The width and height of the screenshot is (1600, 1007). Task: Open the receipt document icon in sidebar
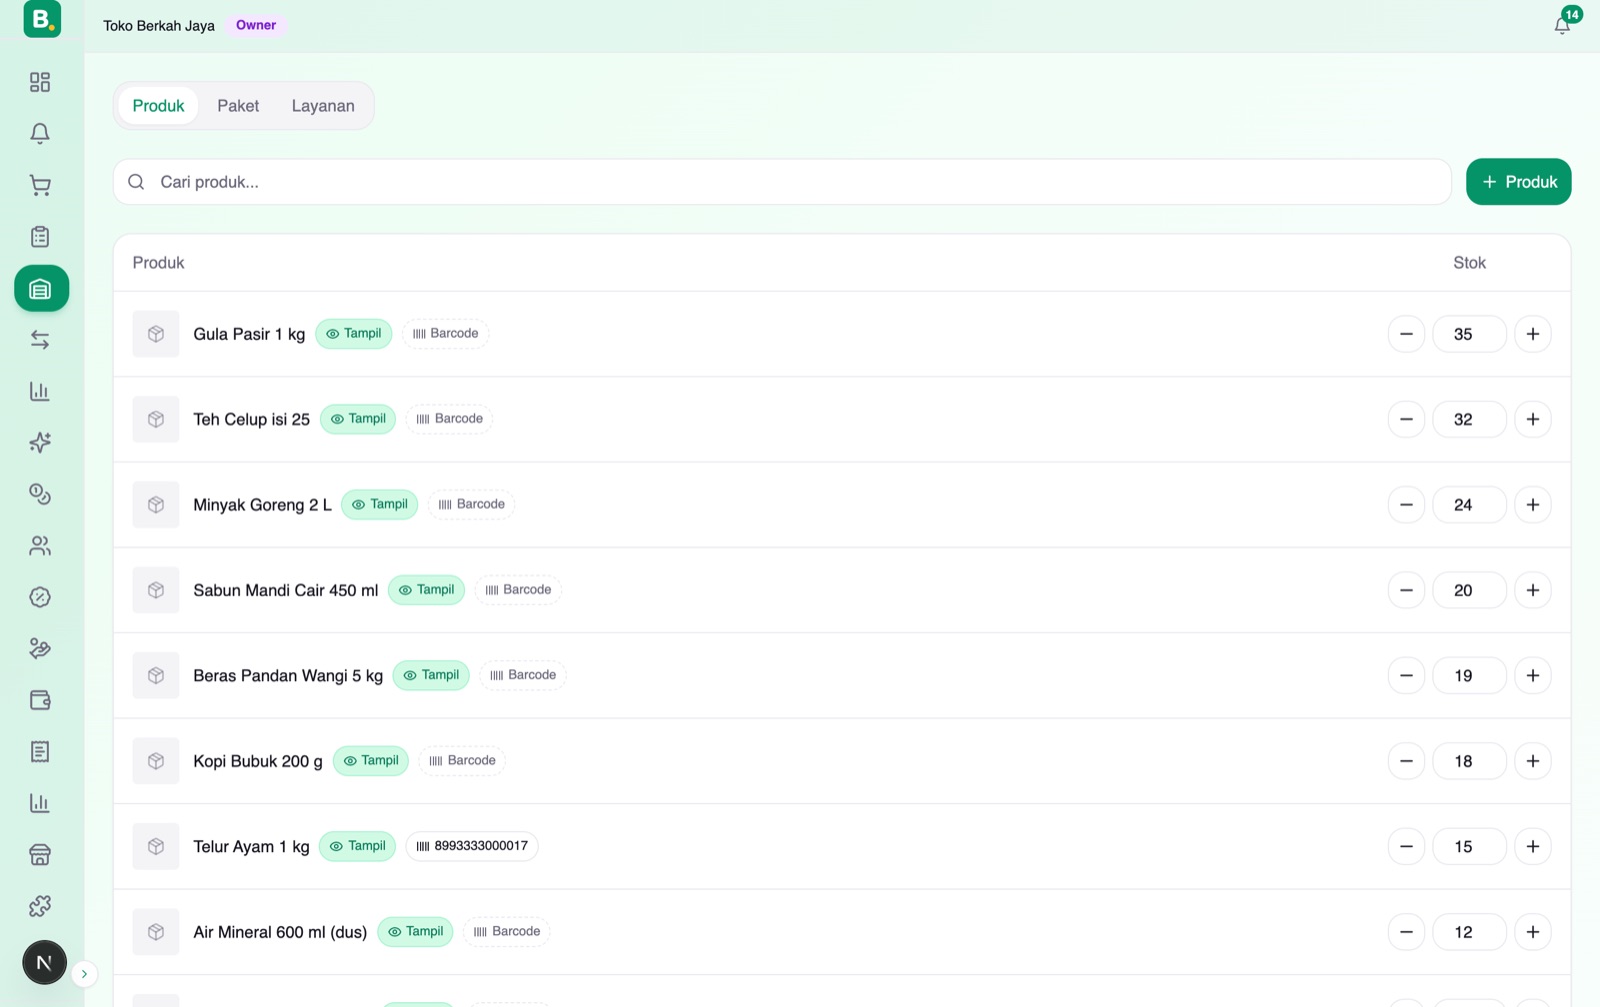tap(40, 752)
